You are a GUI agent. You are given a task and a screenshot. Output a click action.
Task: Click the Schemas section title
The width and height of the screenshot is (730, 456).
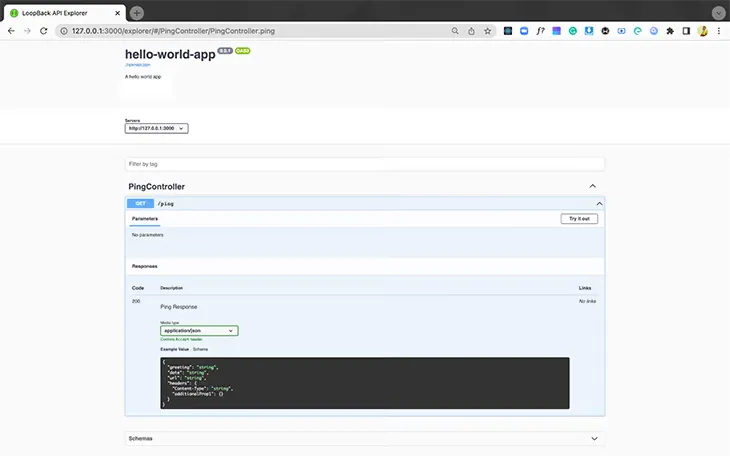coord(140,438)
